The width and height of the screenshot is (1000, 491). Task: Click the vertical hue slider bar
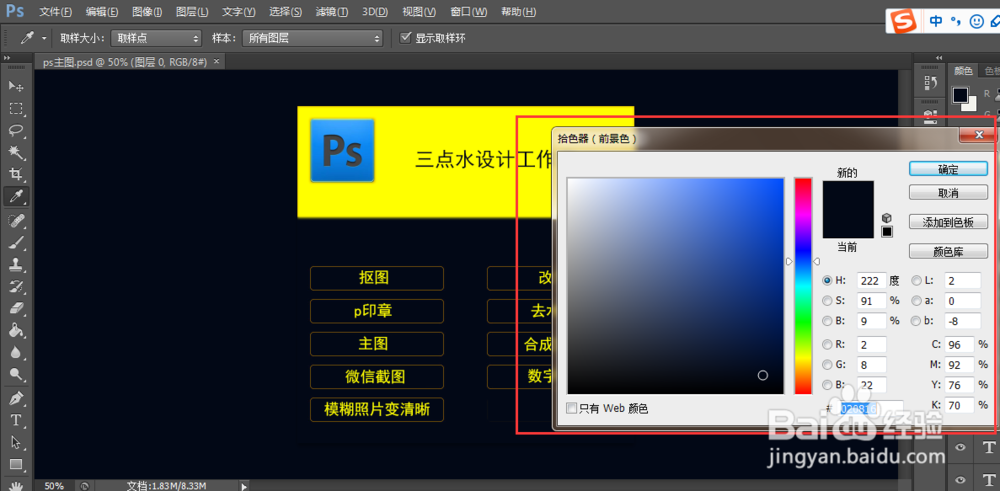pos(802,286)
